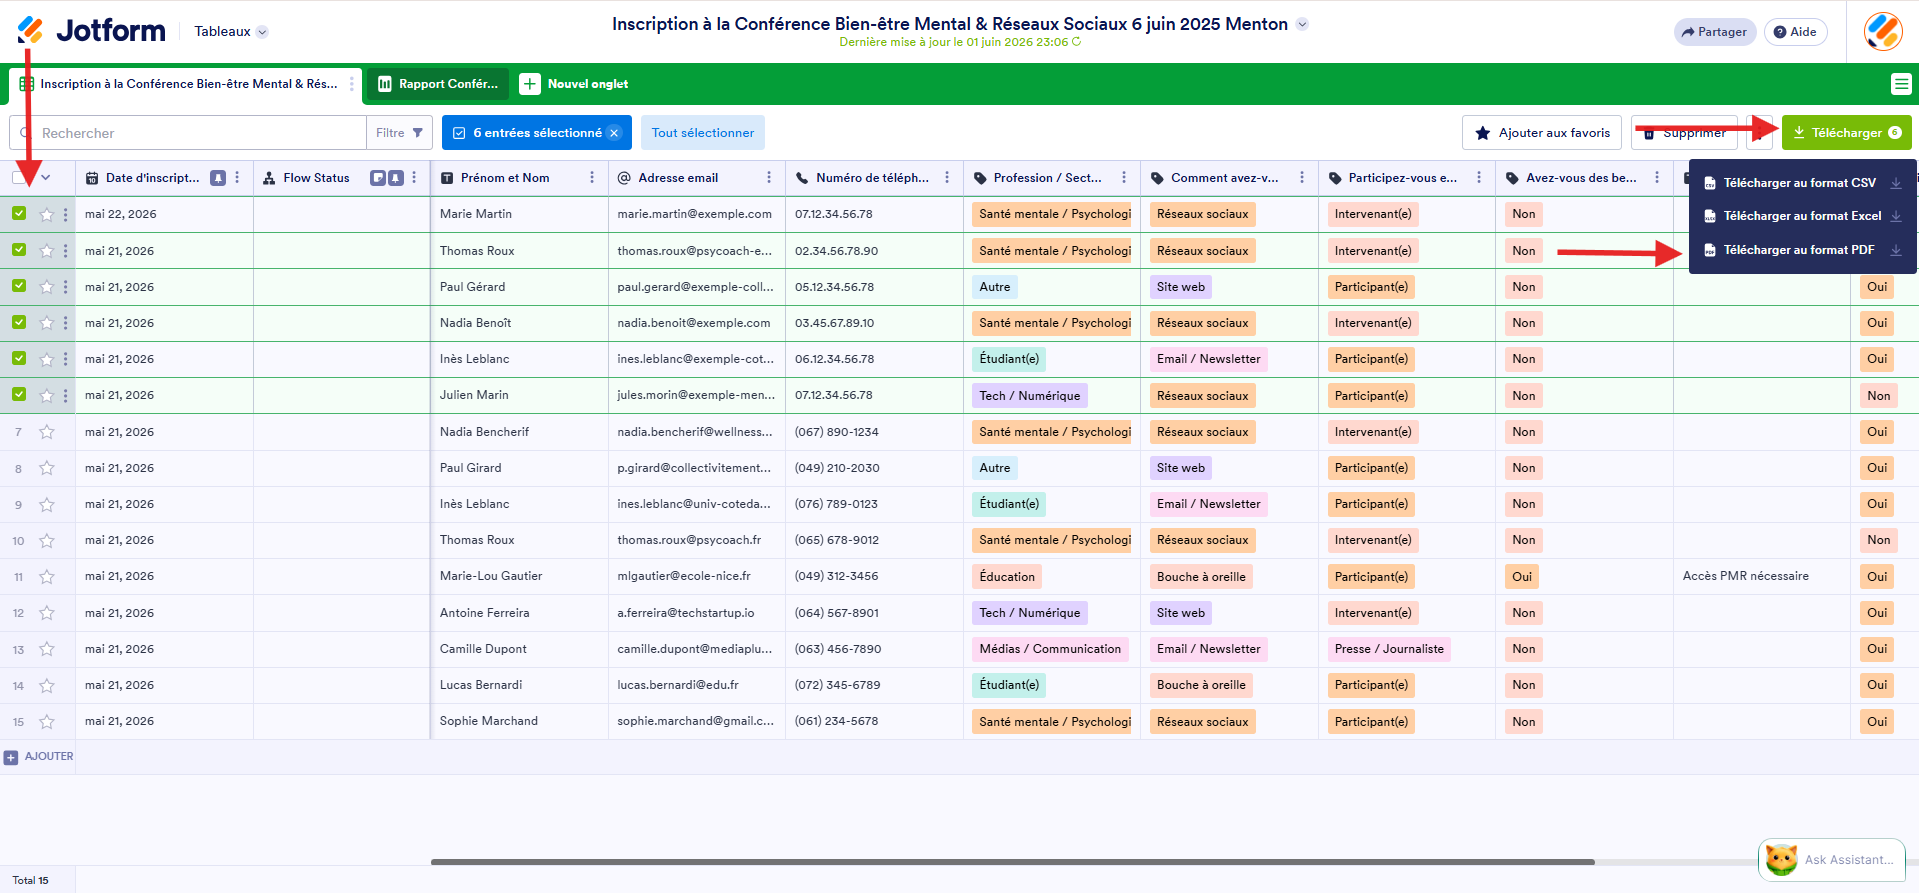Open Prénom et Nom column menu dots
The image size is (1919, 893).
coord(592,178)
